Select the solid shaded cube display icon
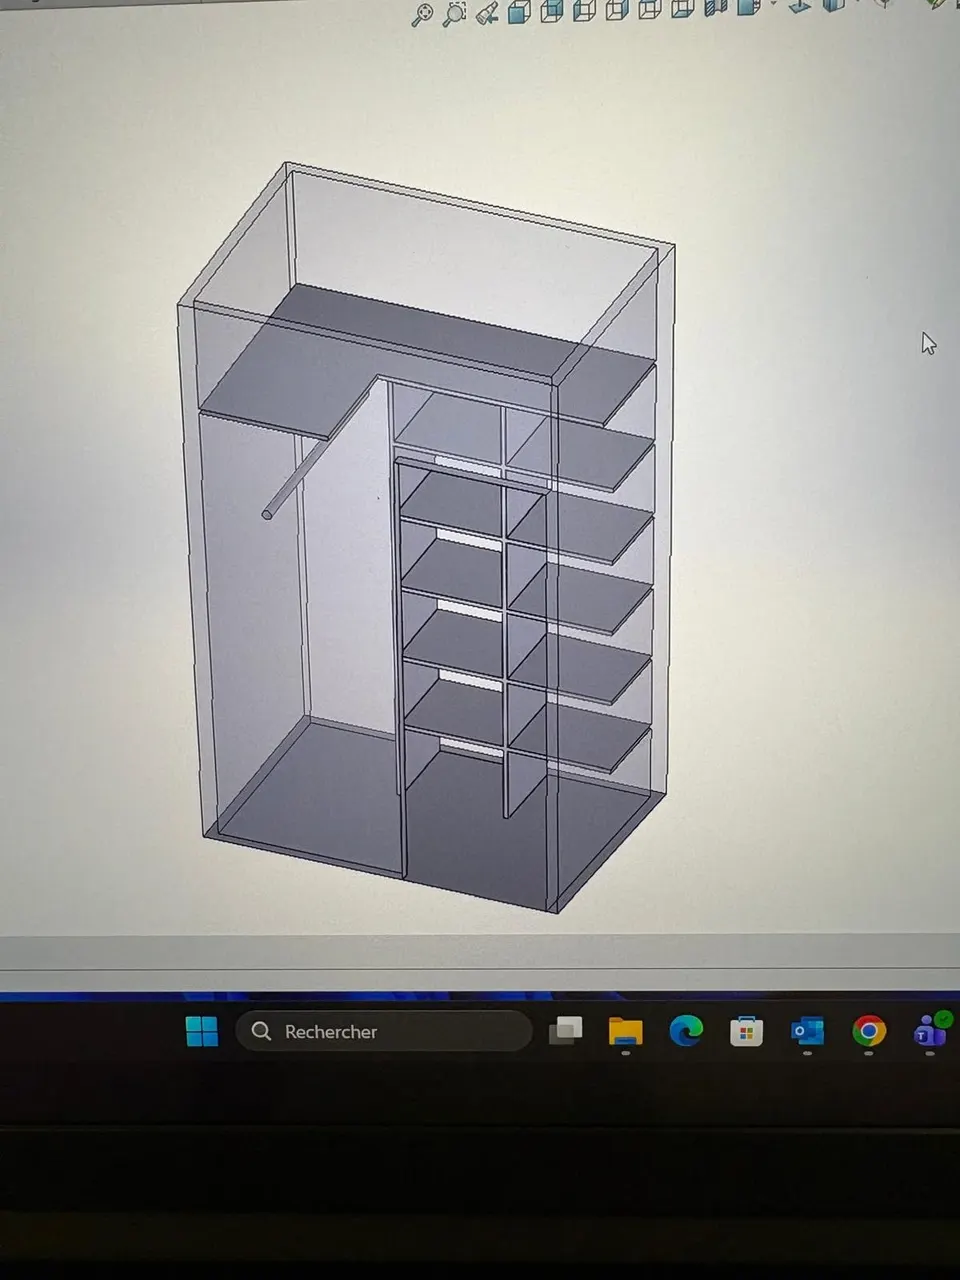 518,12
